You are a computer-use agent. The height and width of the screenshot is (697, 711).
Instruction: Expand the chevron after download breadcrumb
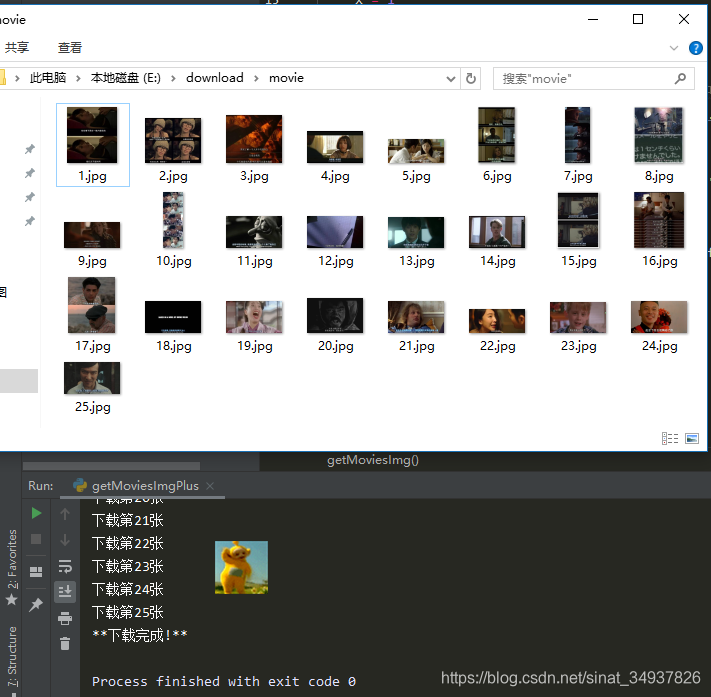point(256,78)
